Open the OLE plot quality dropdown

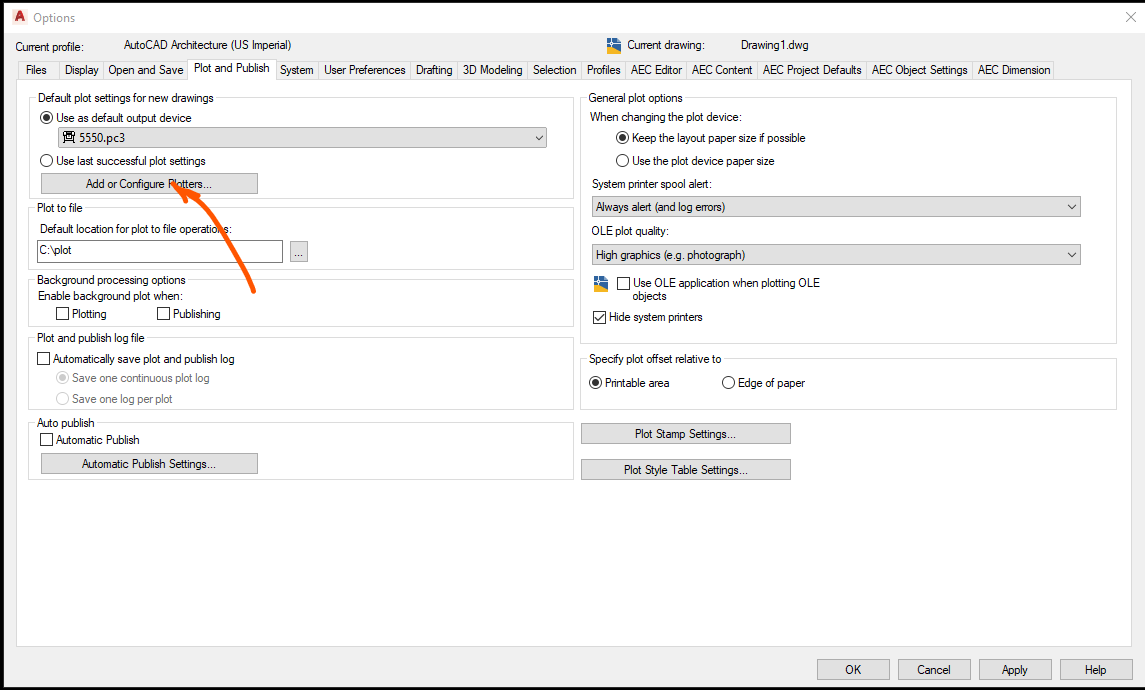point(1073,254)
